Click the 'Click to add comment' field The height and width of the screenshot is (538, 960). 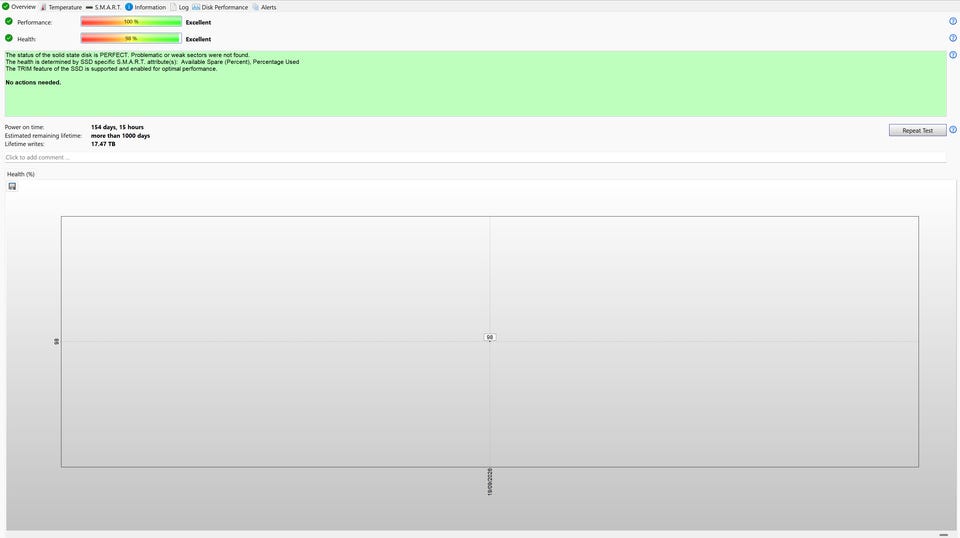(475, 157)
